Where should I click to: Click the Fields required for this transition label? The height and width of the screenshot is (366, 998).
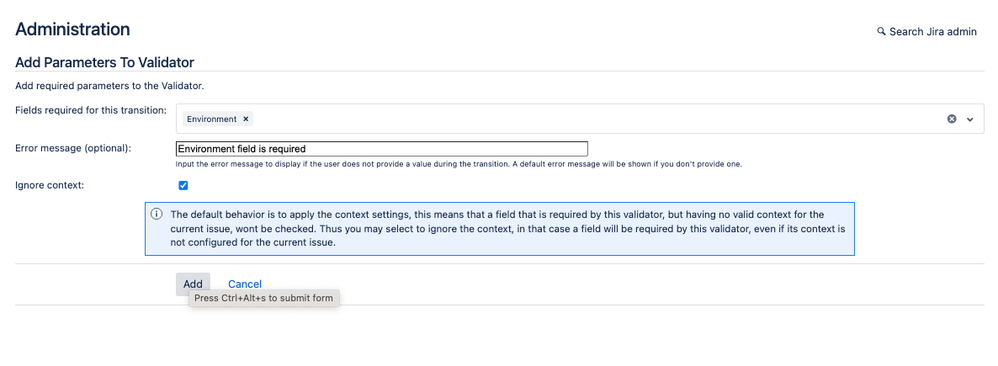(x=91, y=110)
